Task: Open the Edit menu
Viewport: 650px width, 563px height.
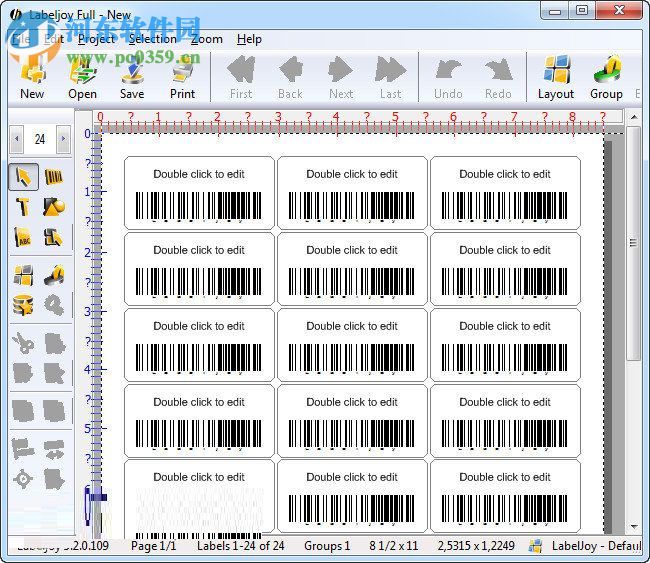Action: [x=53, y=39]
